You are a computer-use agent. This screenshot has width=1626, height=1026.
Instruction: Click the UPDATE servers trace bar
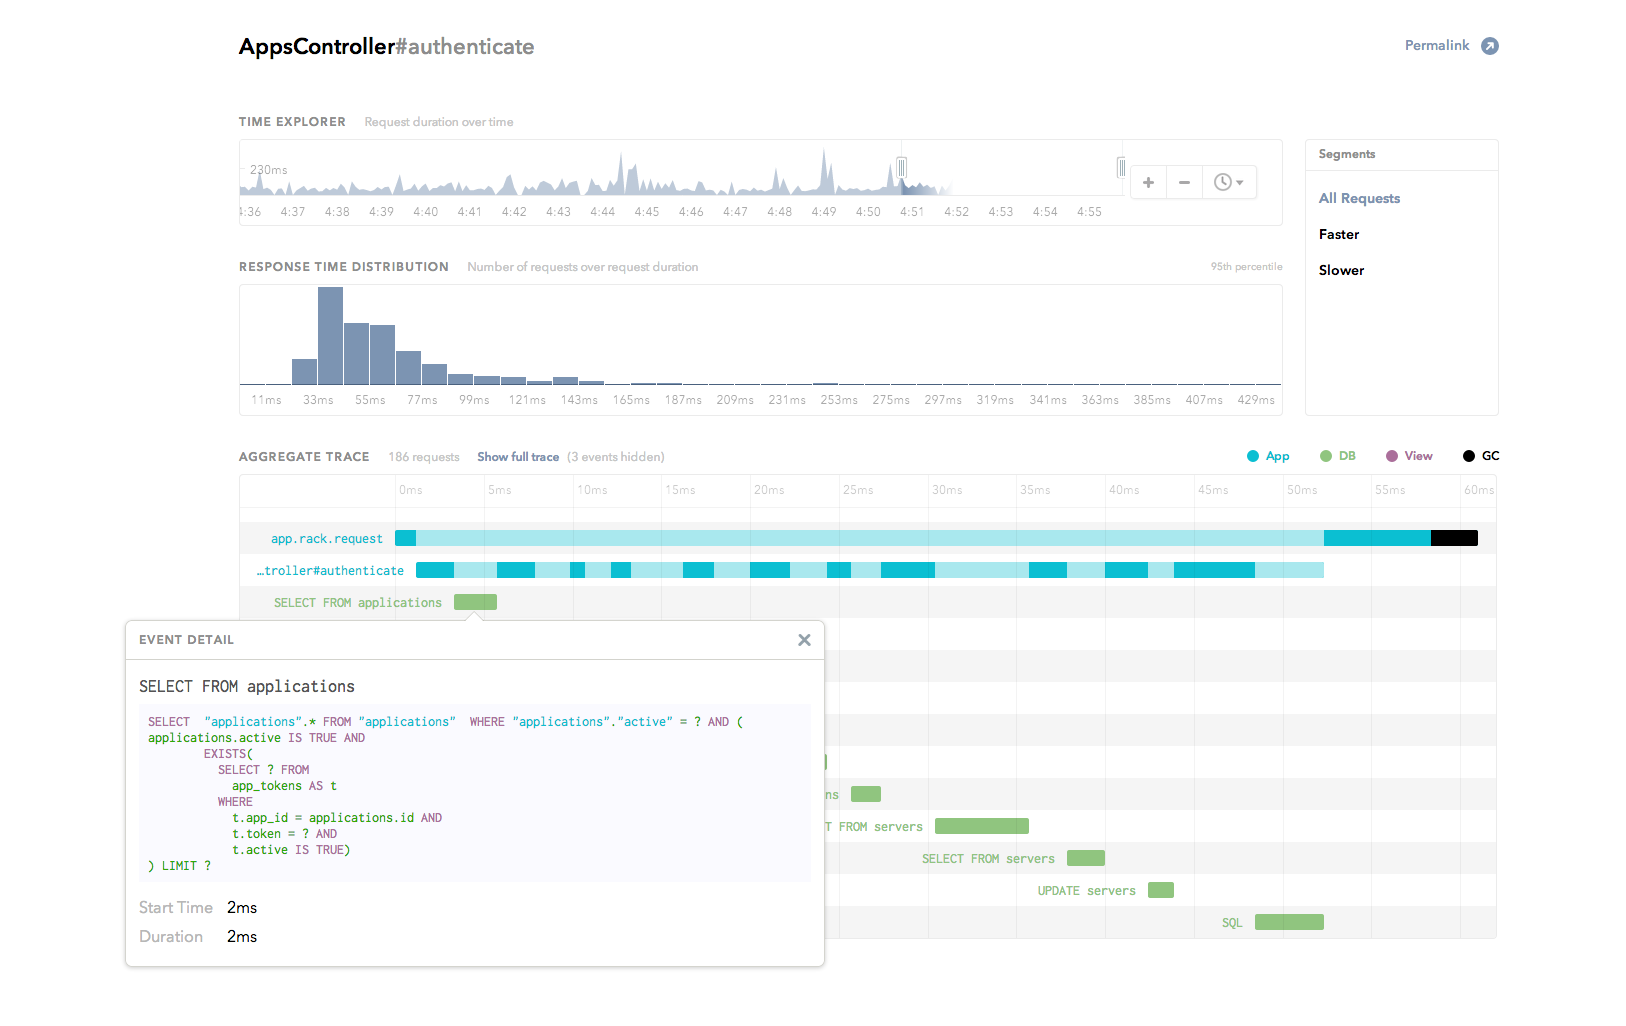click(1161, 890)
